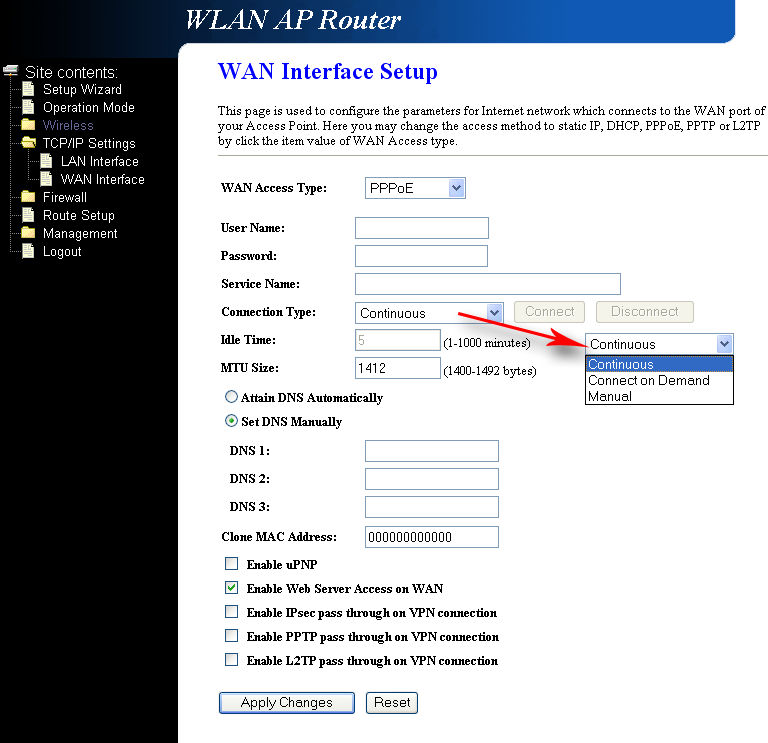The width and height of the screenshot is (768, 743).
Task: Click the Password field
Action: tap(421, 256)
